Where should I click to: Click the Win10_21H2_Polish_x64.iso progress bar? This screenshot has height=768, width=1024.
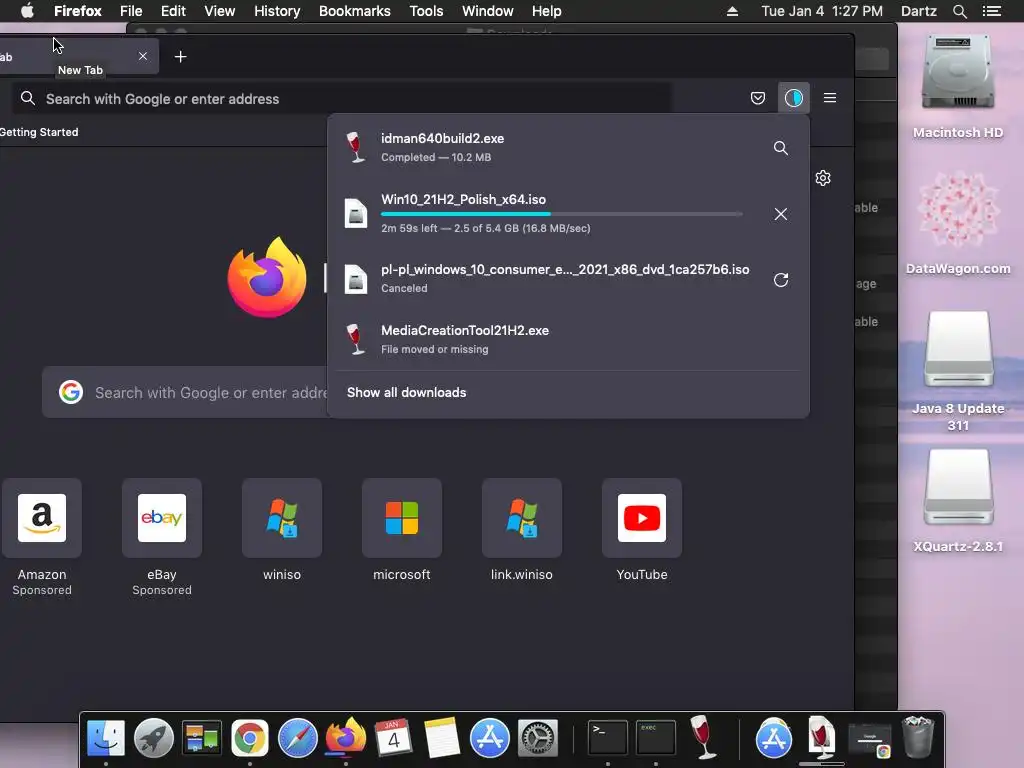point(562,214)
